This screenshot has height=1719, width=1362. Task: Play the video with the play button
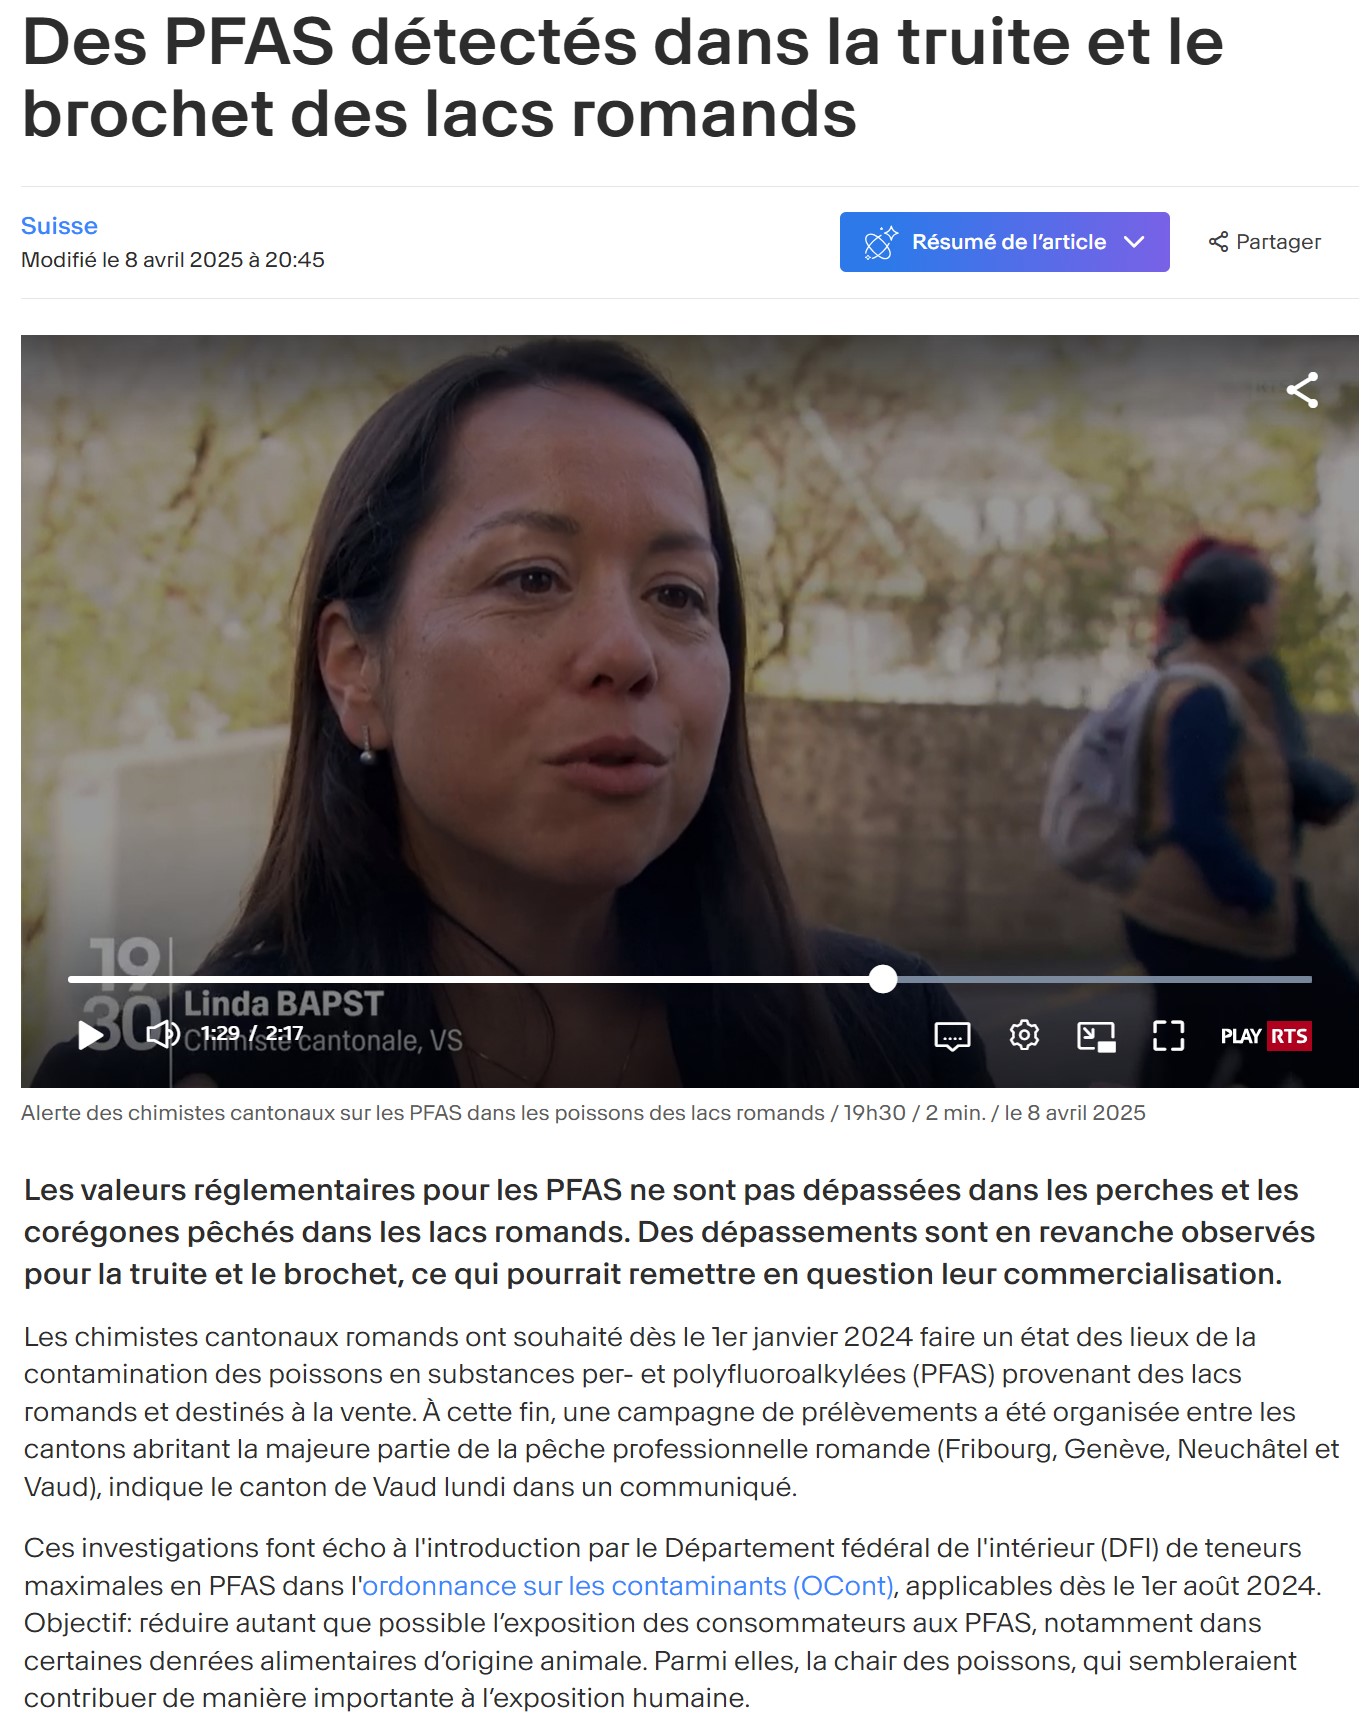click(91, 1035)
